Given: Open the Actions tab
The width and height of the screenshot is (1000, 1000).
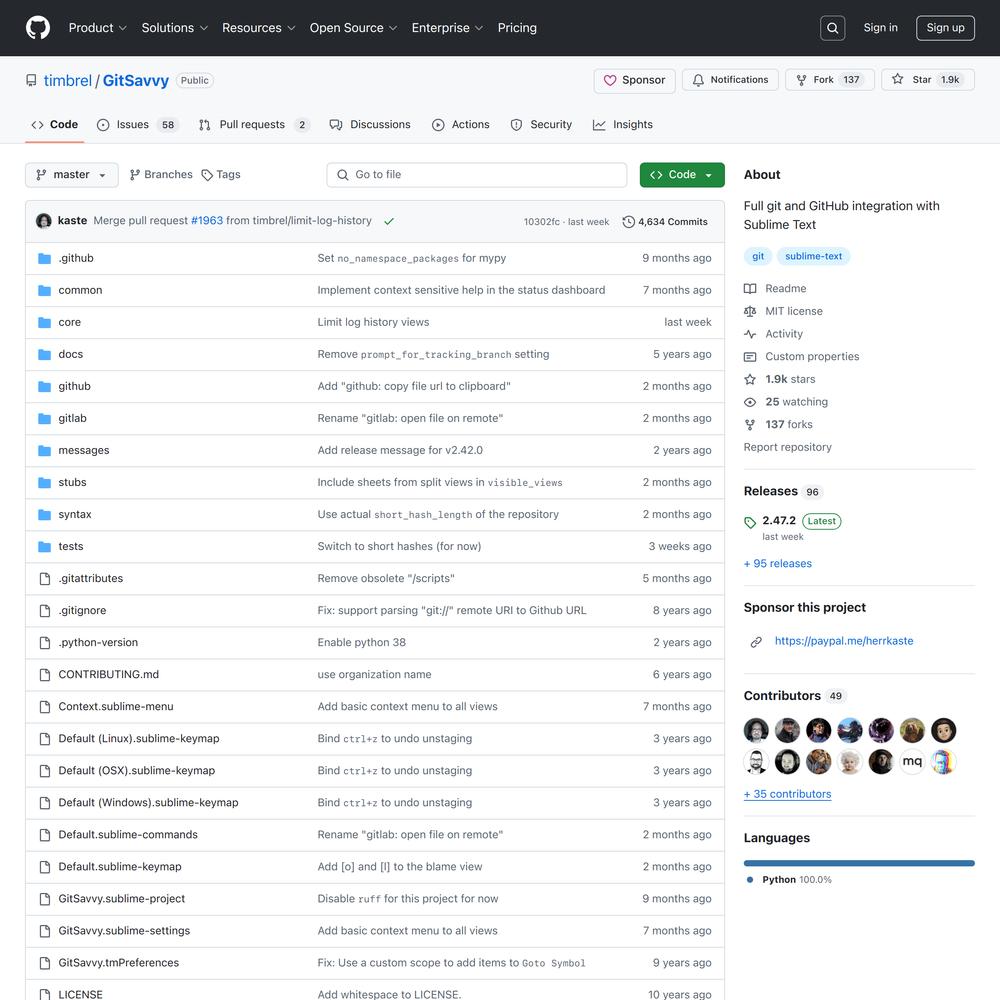Looking at the screenshot, I should click(x=460, y=125).
